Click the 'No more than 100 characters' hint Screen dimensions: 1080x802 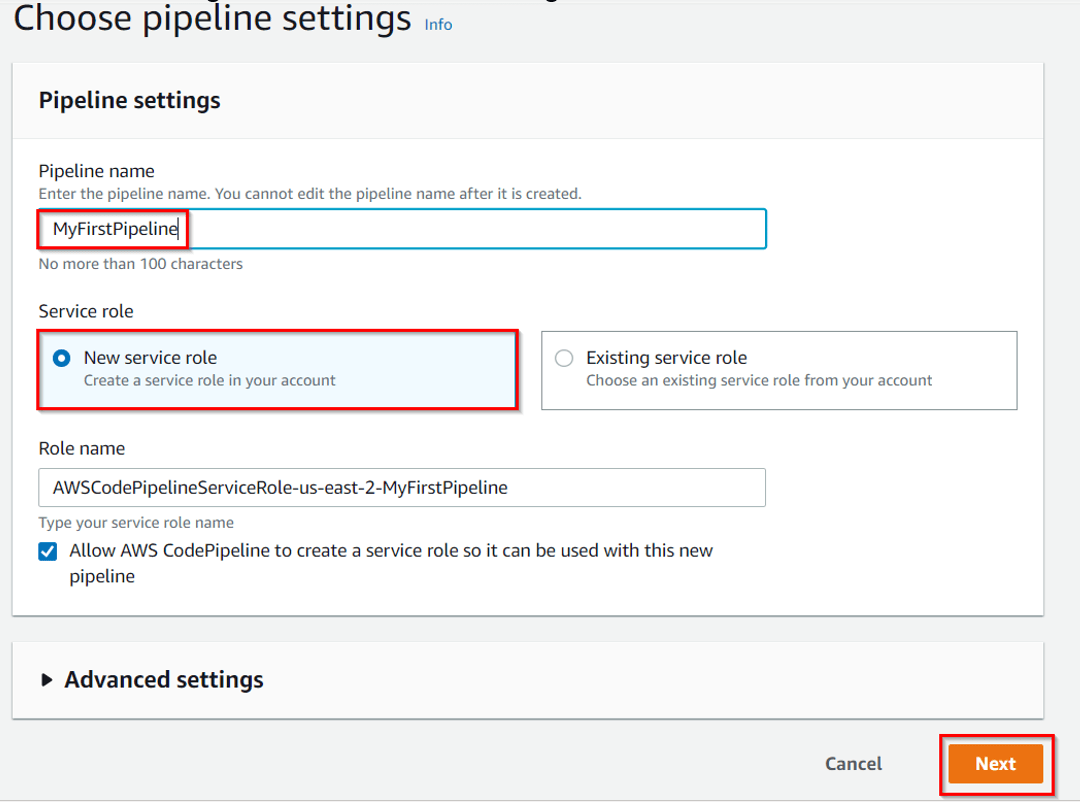point(140,264)
